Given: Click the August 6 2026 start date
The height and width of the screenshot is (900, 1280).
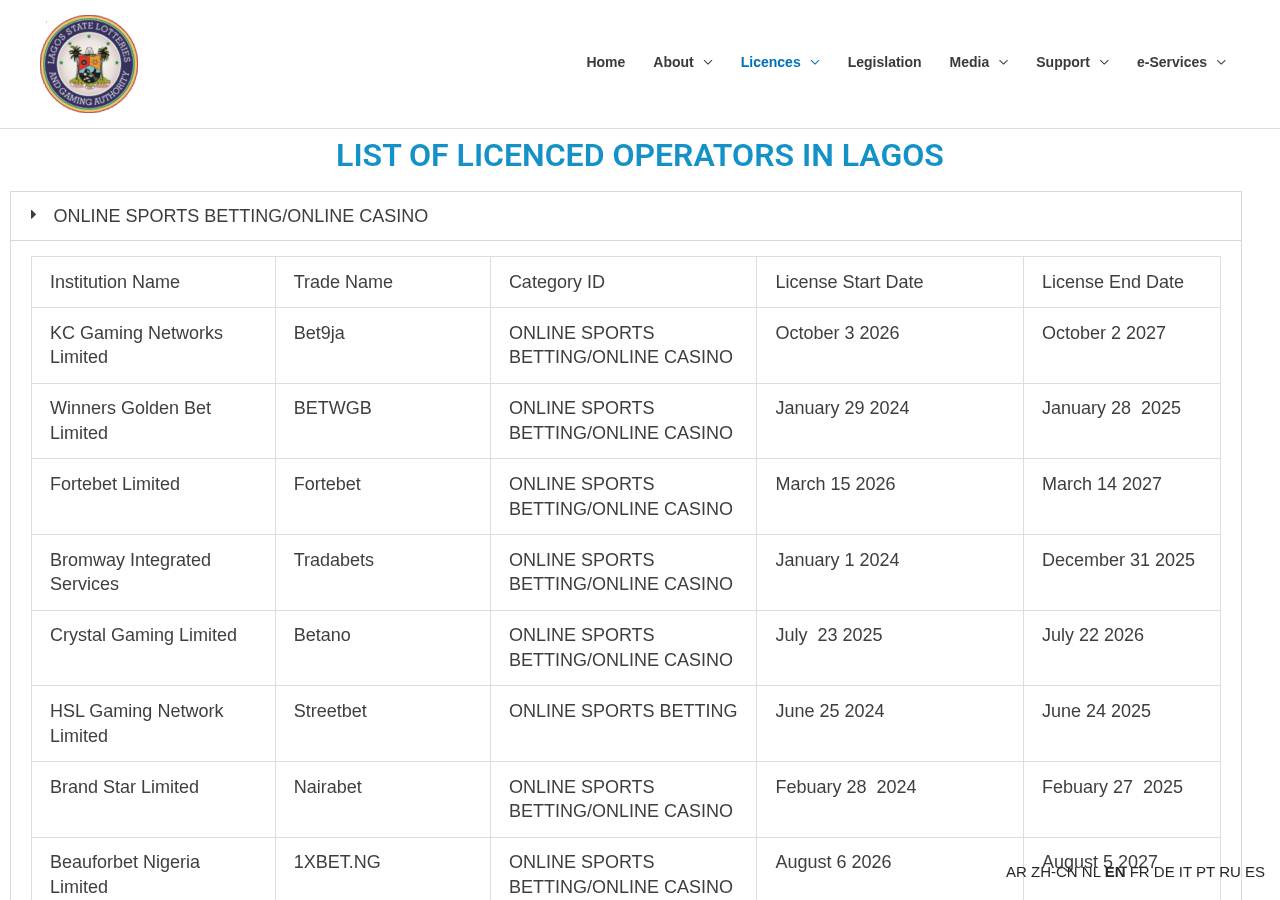Looking at the screenshot, I should [890, 869].
